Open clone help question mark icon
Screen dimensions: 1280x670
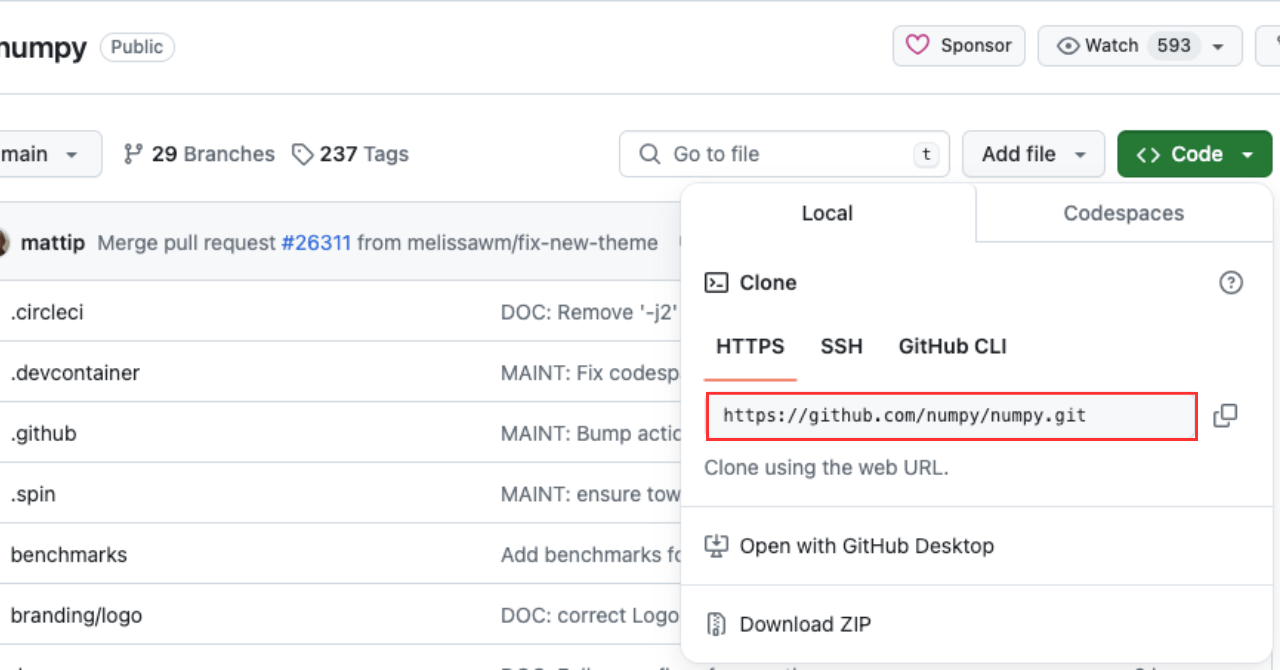pos(1231,283)
